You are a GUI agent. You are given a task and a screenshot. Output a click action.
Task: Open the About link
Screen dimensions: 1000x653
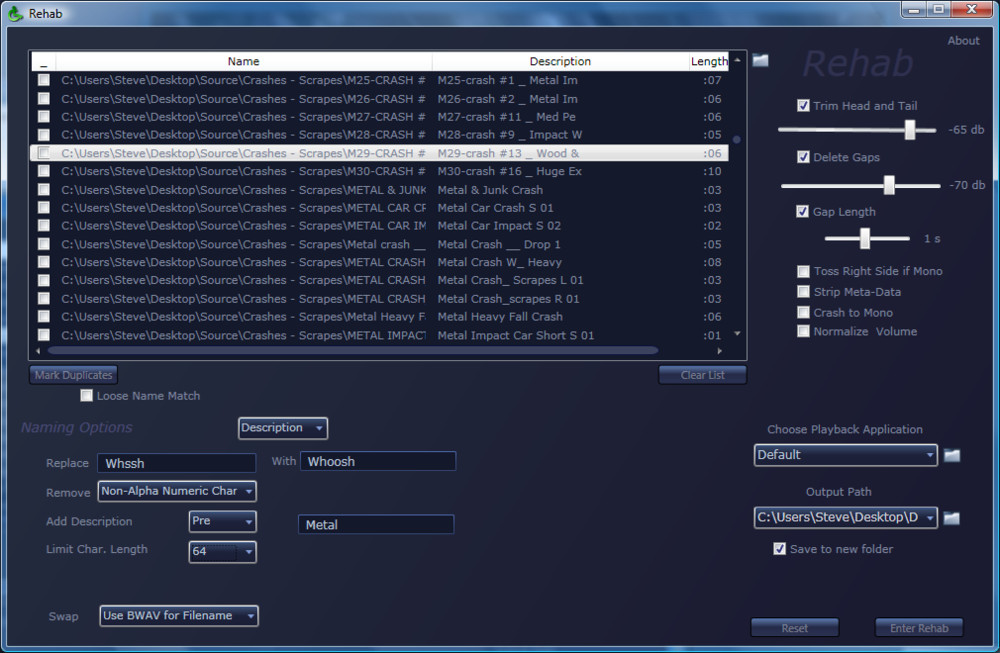tap(963, 41)
